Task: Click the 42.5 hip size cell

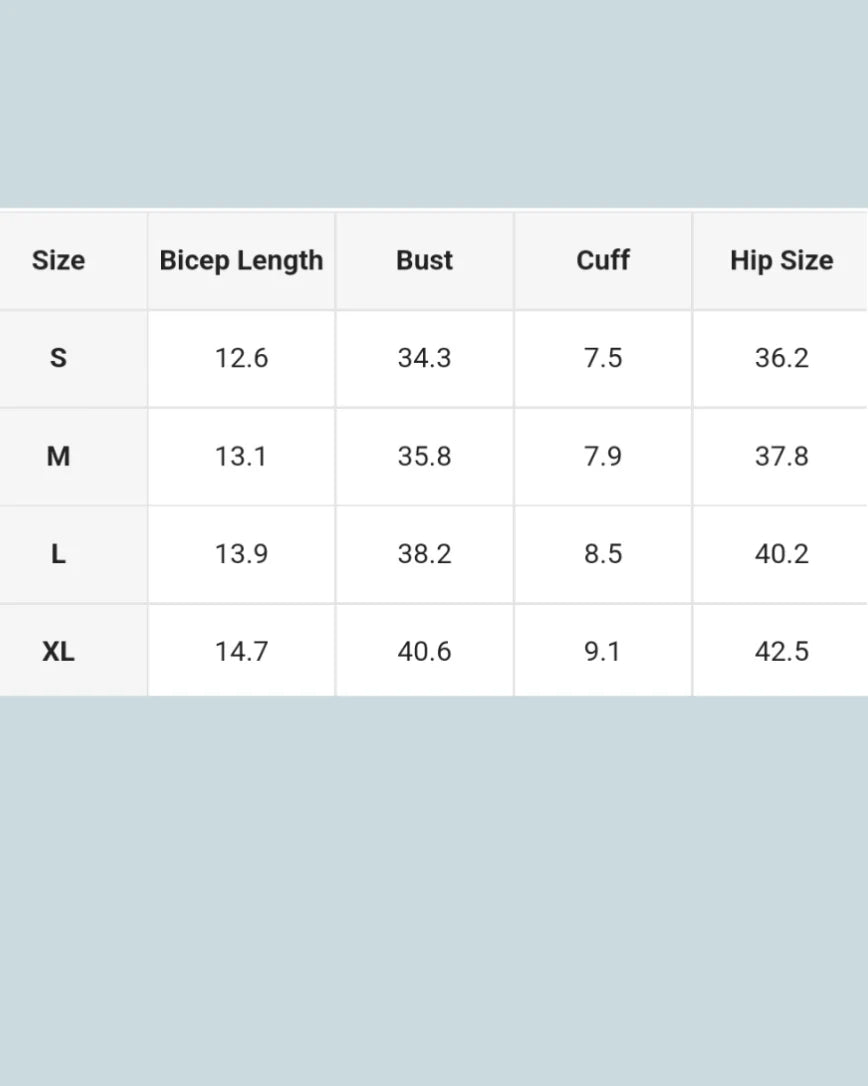Action: pos(781,651)
